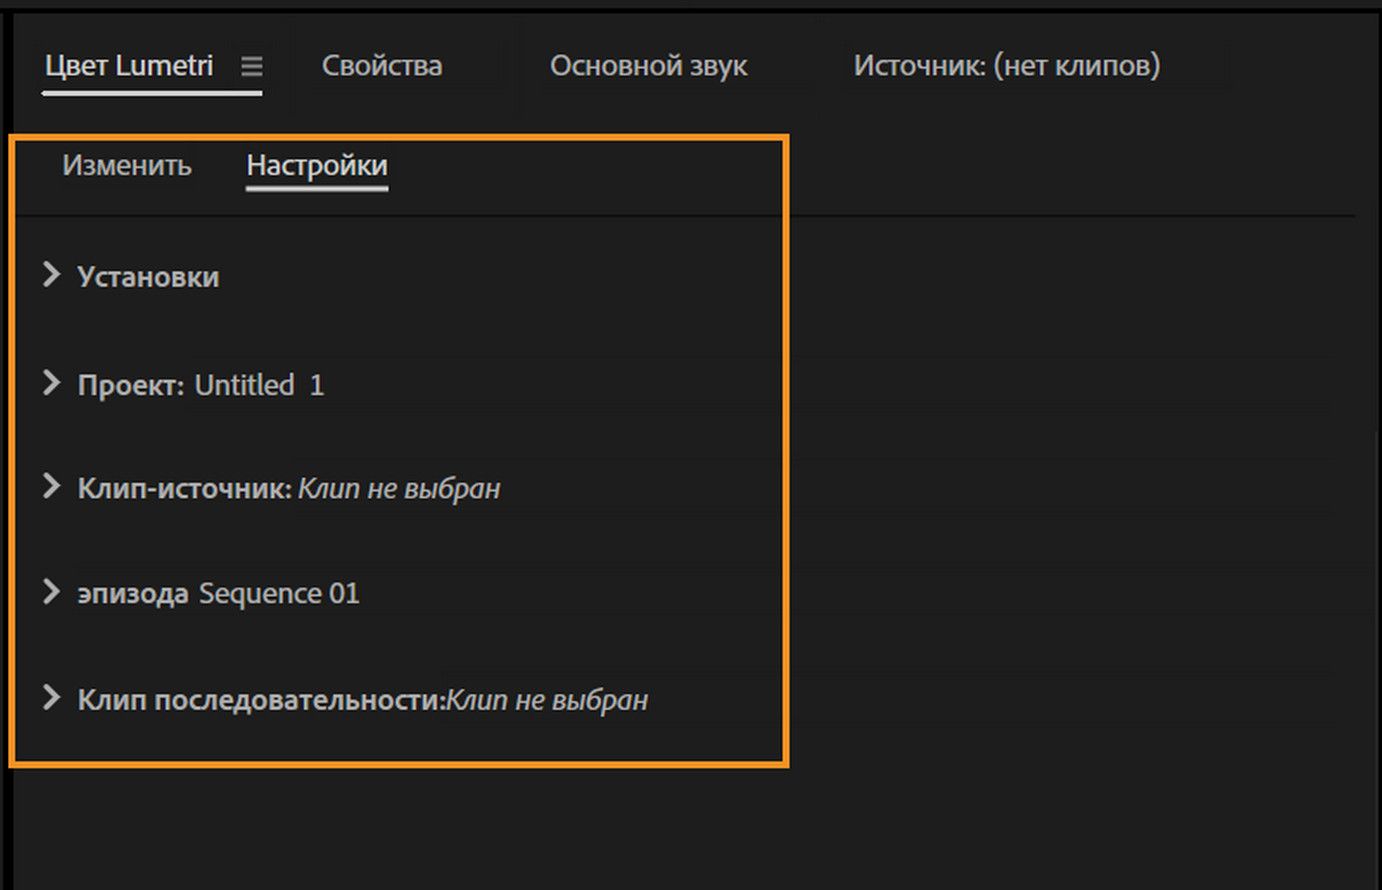Click the Sequence 01 label
1382x890 pixels.
(x=279, y=592)
